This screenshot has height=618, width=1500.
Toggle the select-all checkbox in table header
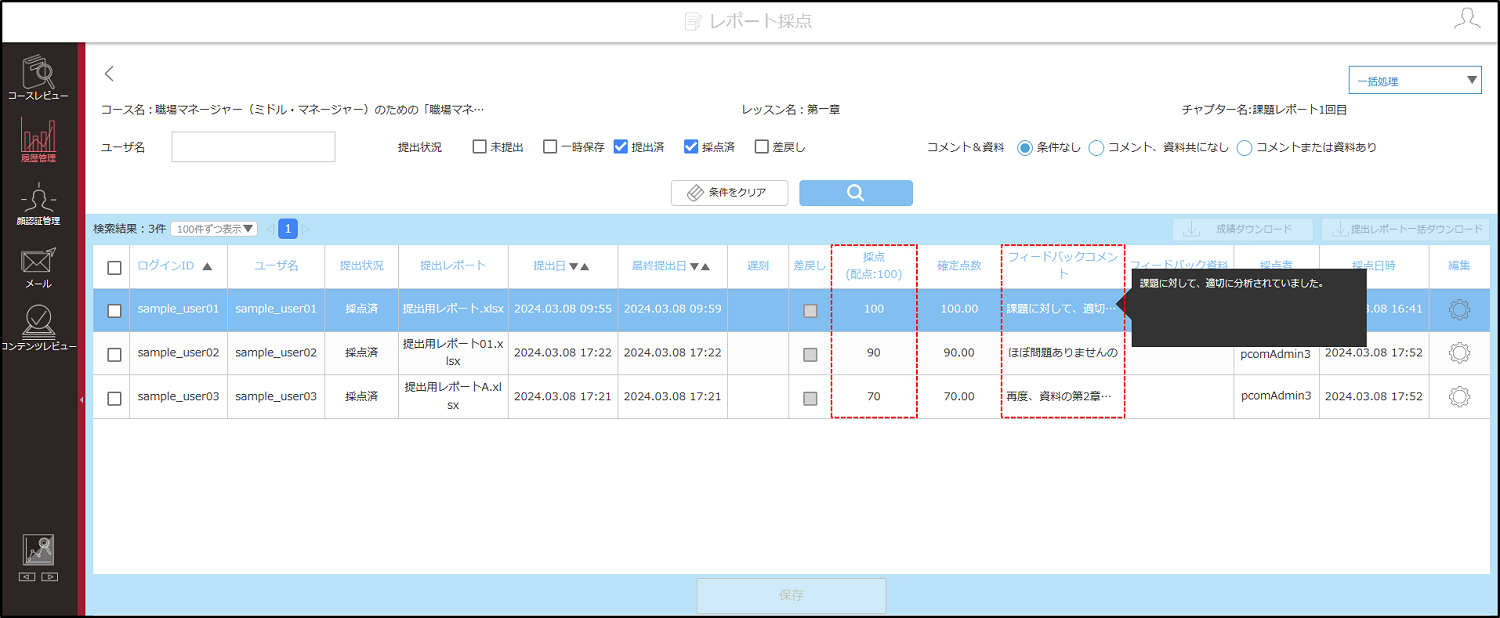pos(114,267)
